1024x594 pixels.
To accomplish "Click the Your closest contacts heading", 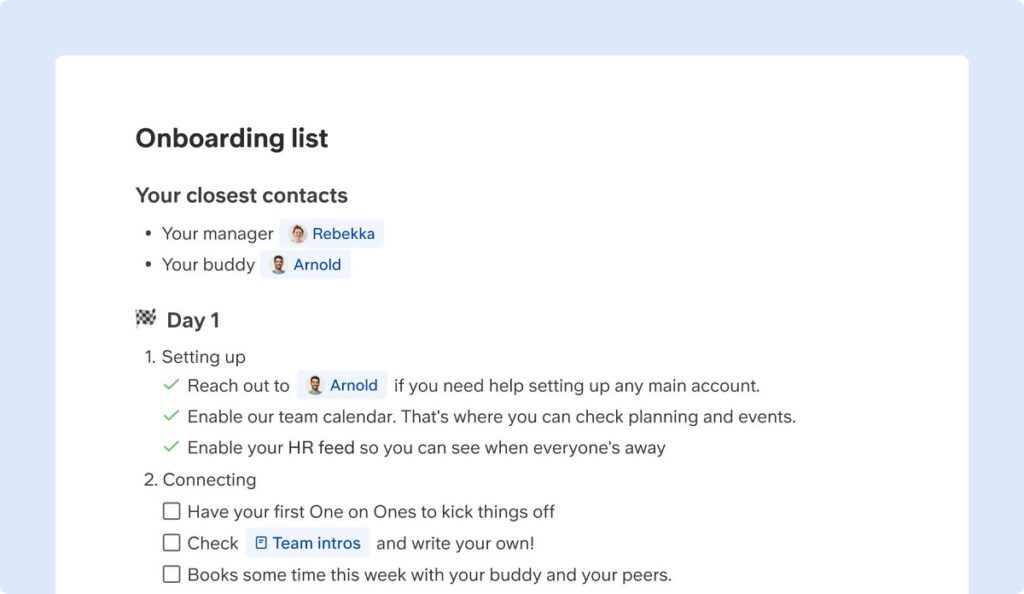I will 242,195.
